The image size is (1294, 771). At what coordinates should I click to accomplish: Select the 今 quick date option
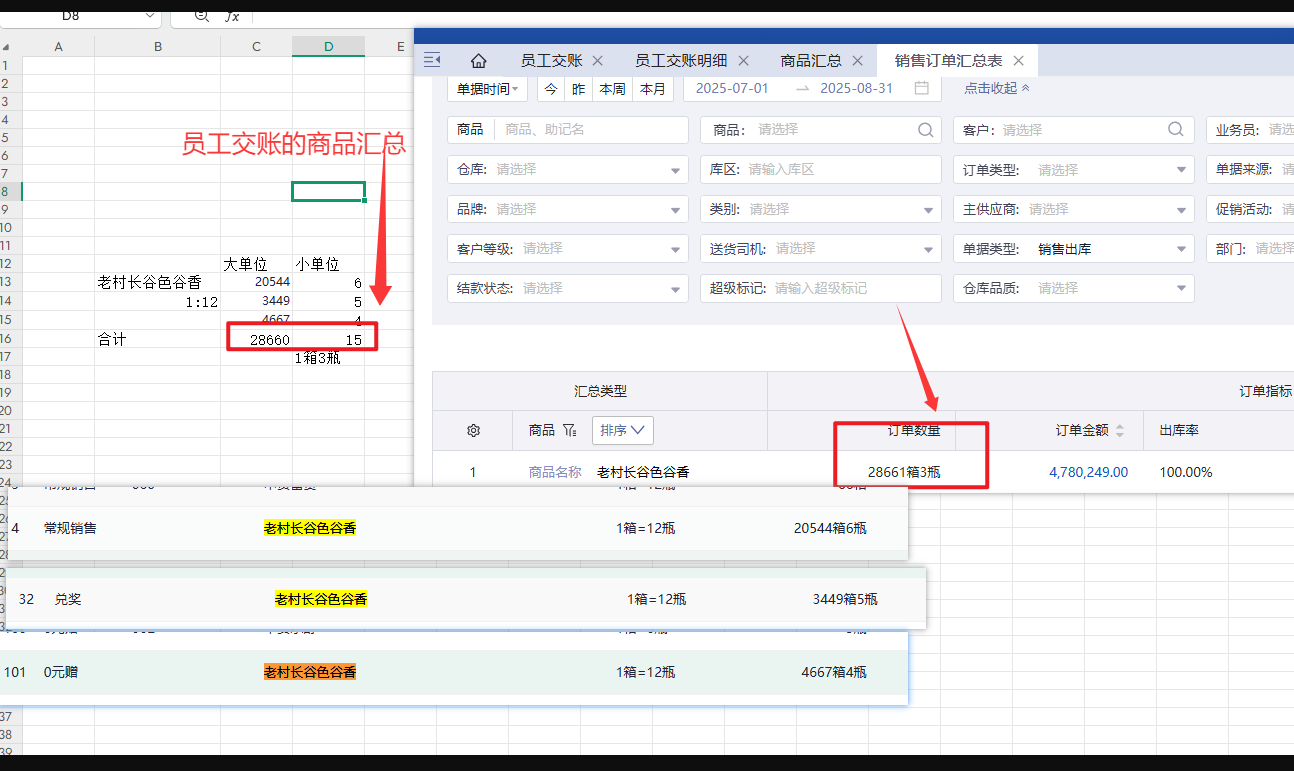(x=551, y=89)
